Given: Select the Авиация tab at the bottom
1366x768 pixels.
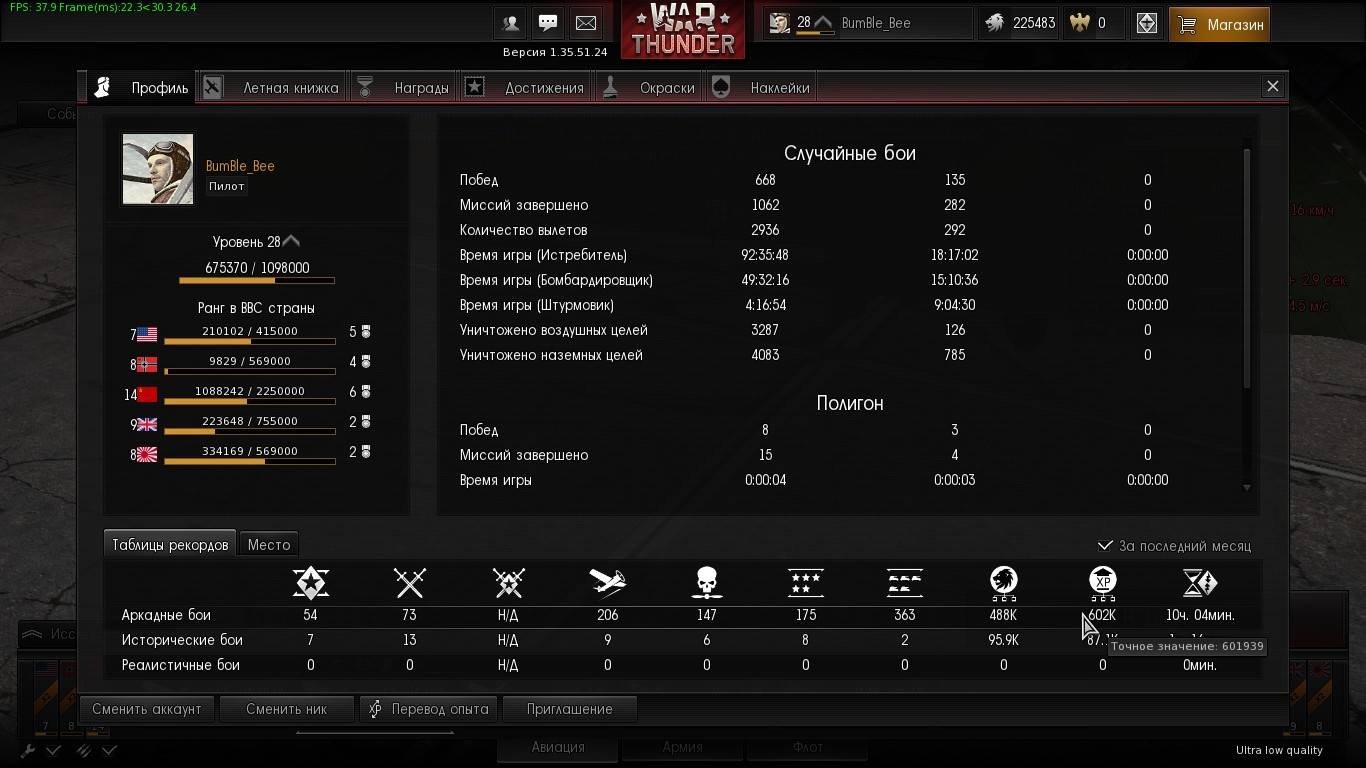Looking at the screenshot, I should (x=558, y=747).
